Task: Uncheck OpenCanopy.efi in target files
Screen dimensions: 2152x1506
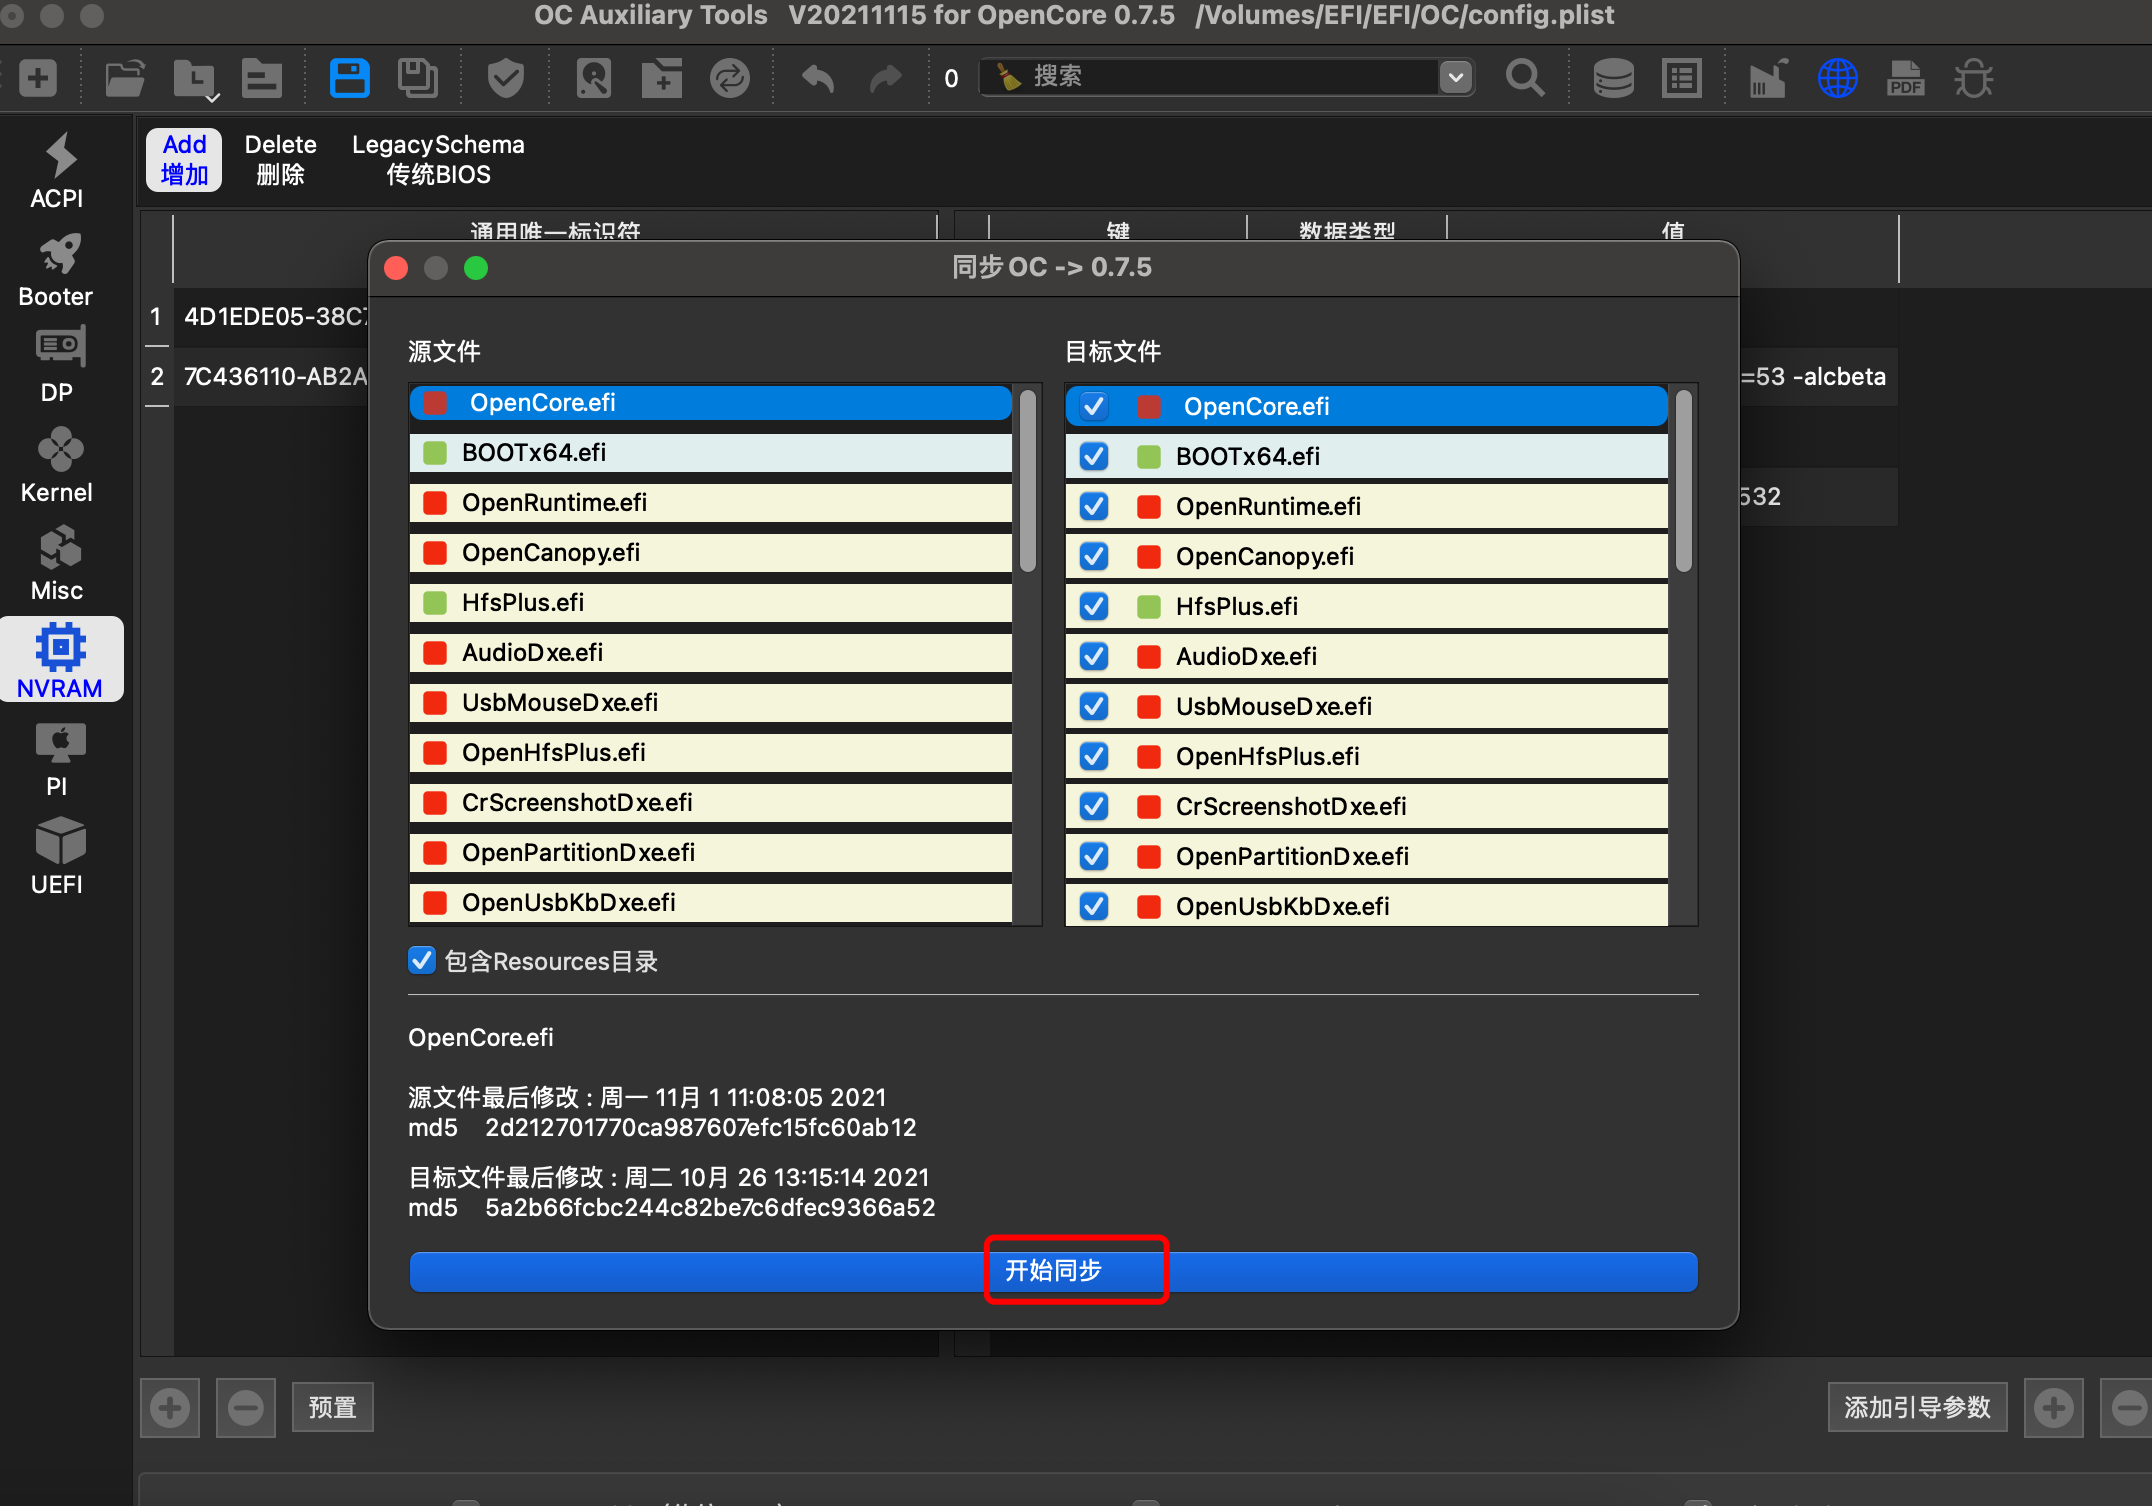Action: click(x=1092, y=556)
